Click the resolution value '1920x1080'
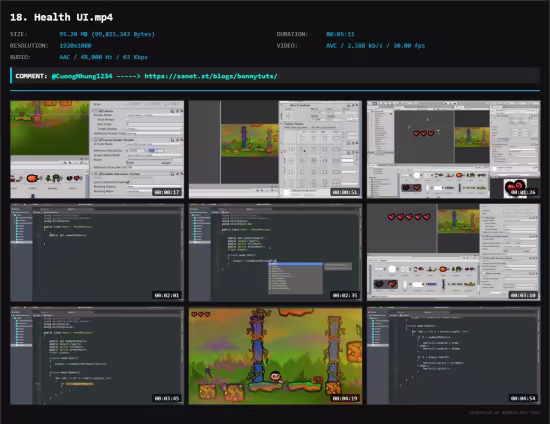The width and height of the screenshot is (550, 424). pos(75,46)
